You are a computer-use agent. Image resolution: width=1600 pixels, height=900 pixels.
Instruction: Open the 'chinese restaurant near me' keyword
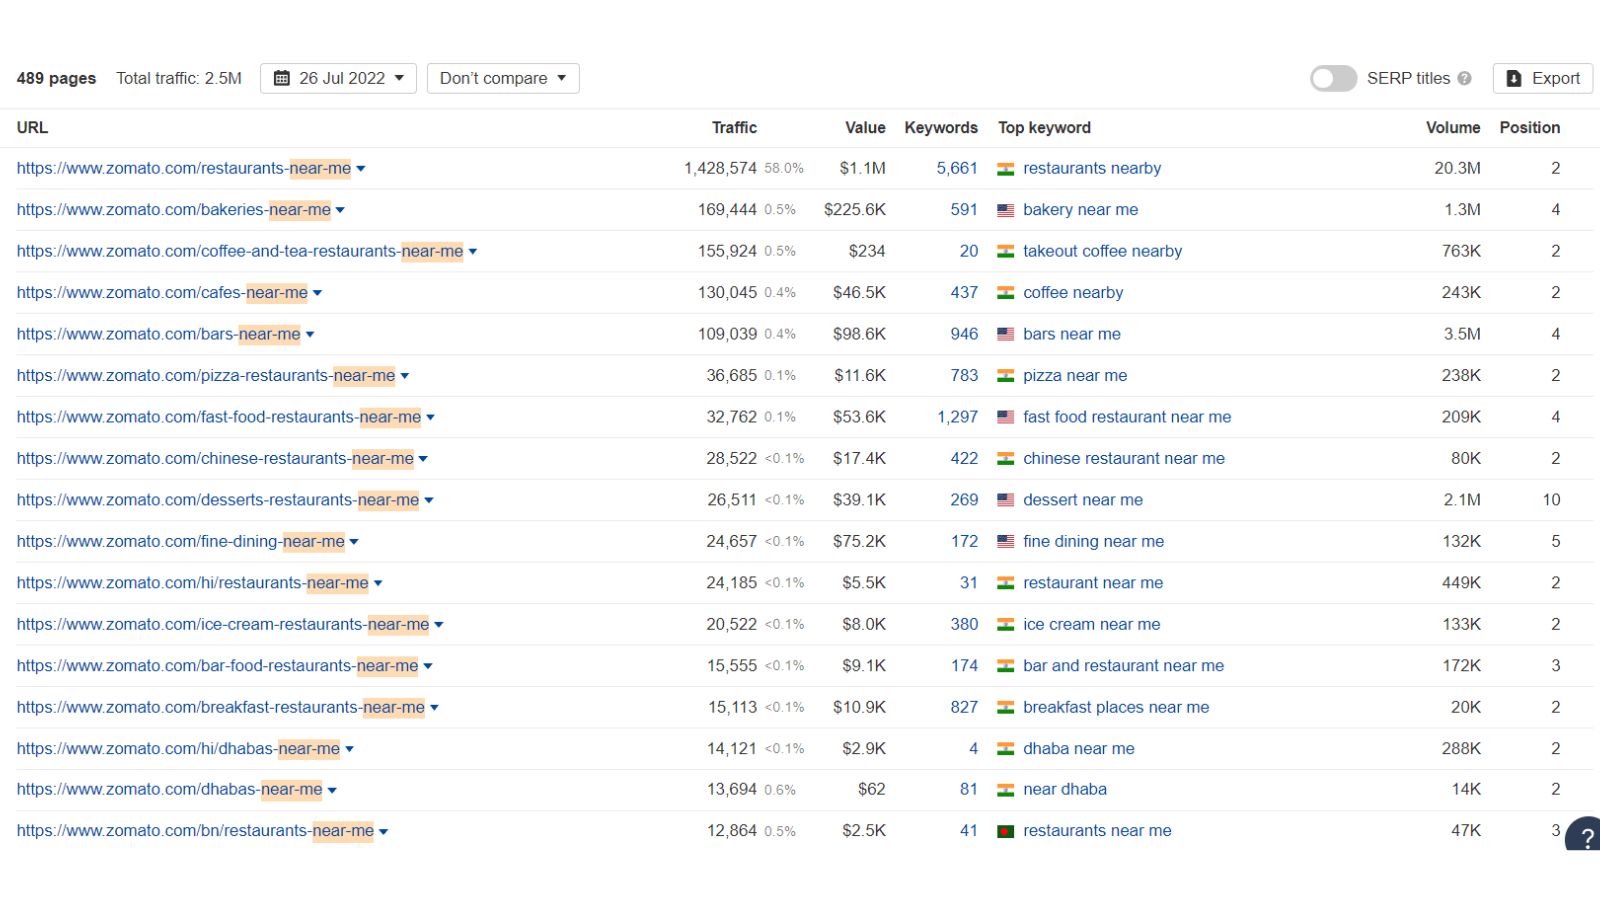(x=1124, y=458)
